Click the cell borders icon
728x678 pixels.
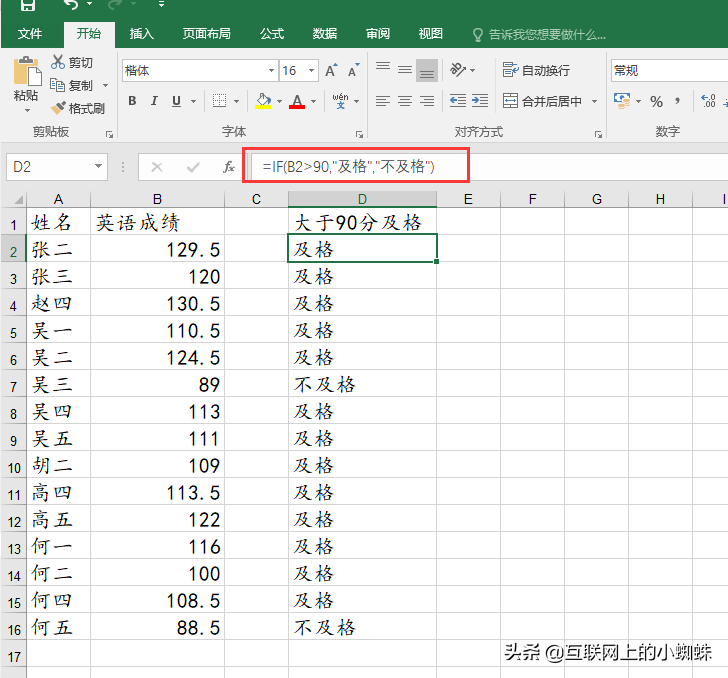pos(219,101)
